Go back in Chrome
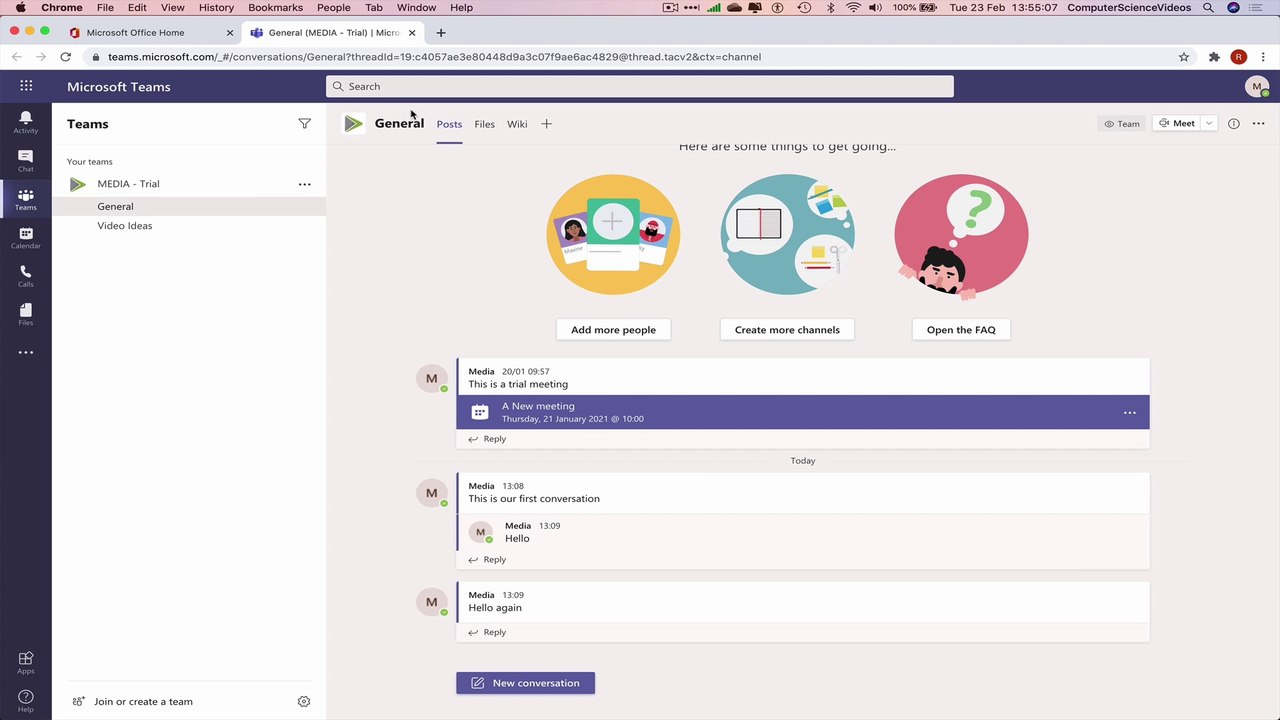Screen dimensions: 1280x720 16,57
